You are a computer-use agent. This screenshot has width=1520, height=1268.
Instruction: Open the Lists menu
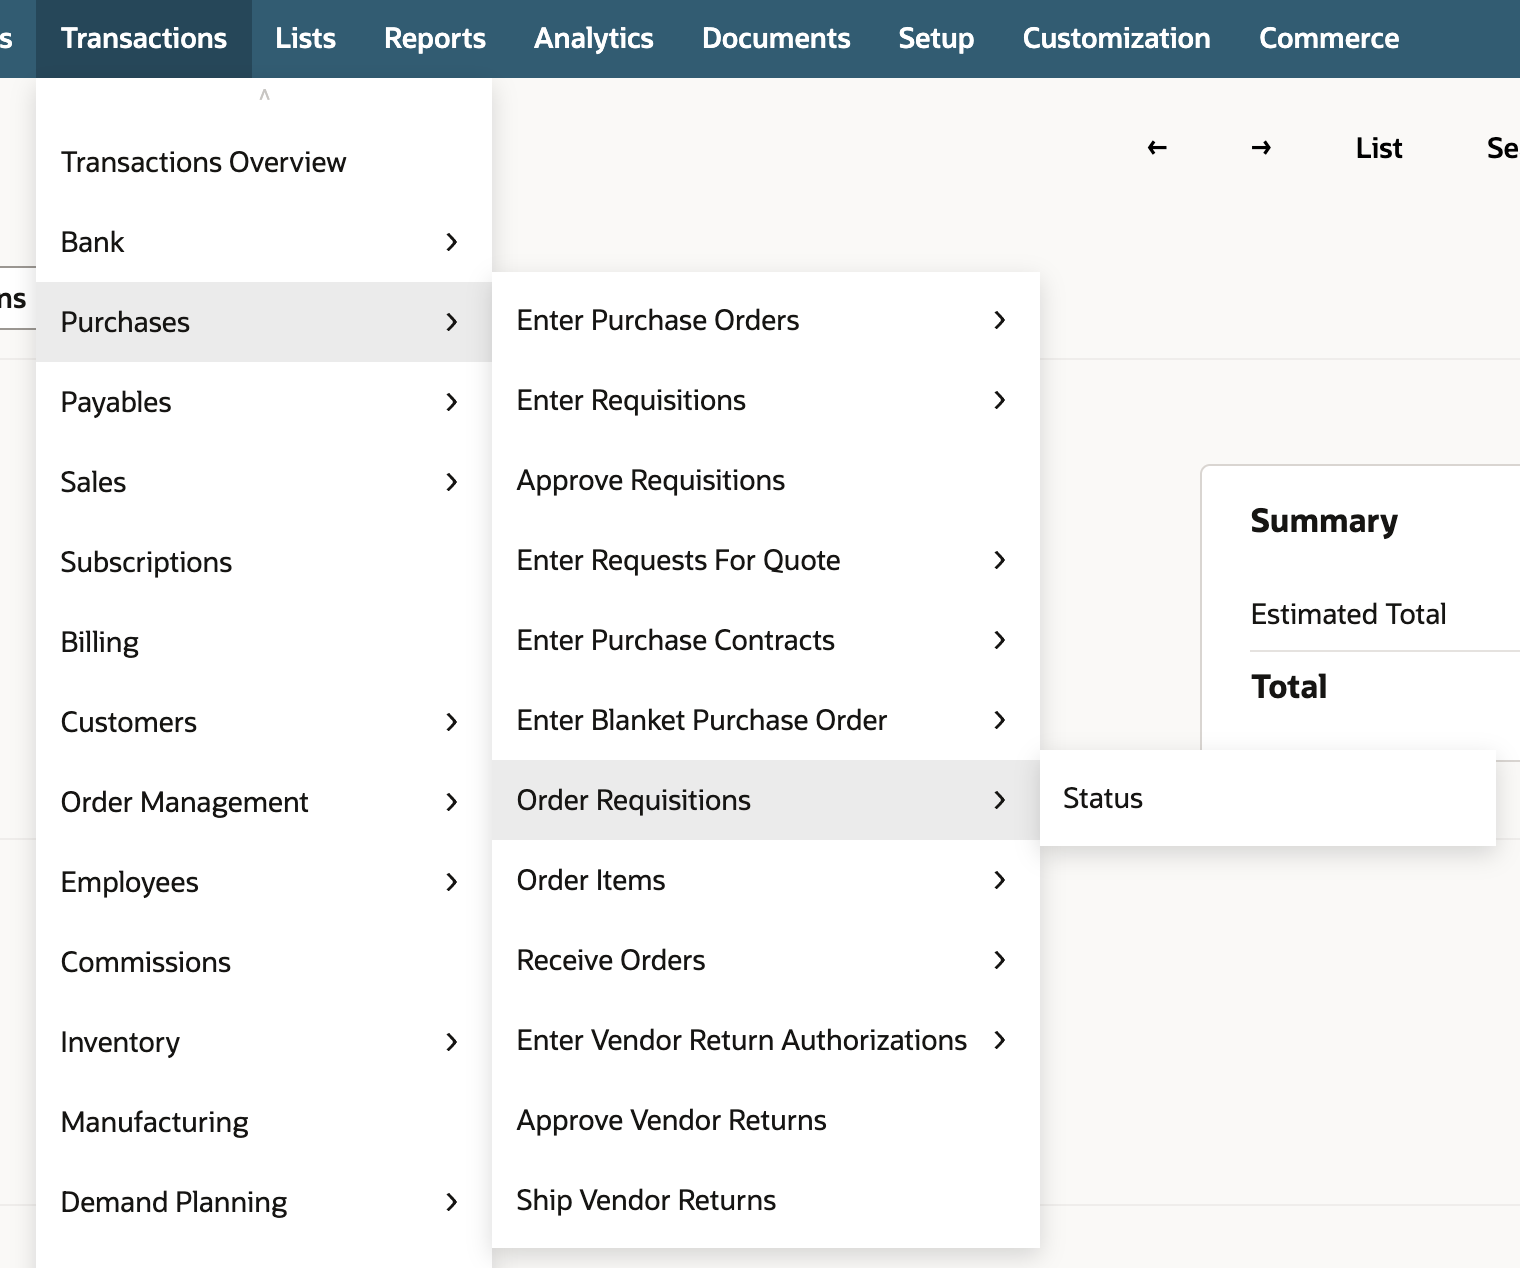pos(306,38)
